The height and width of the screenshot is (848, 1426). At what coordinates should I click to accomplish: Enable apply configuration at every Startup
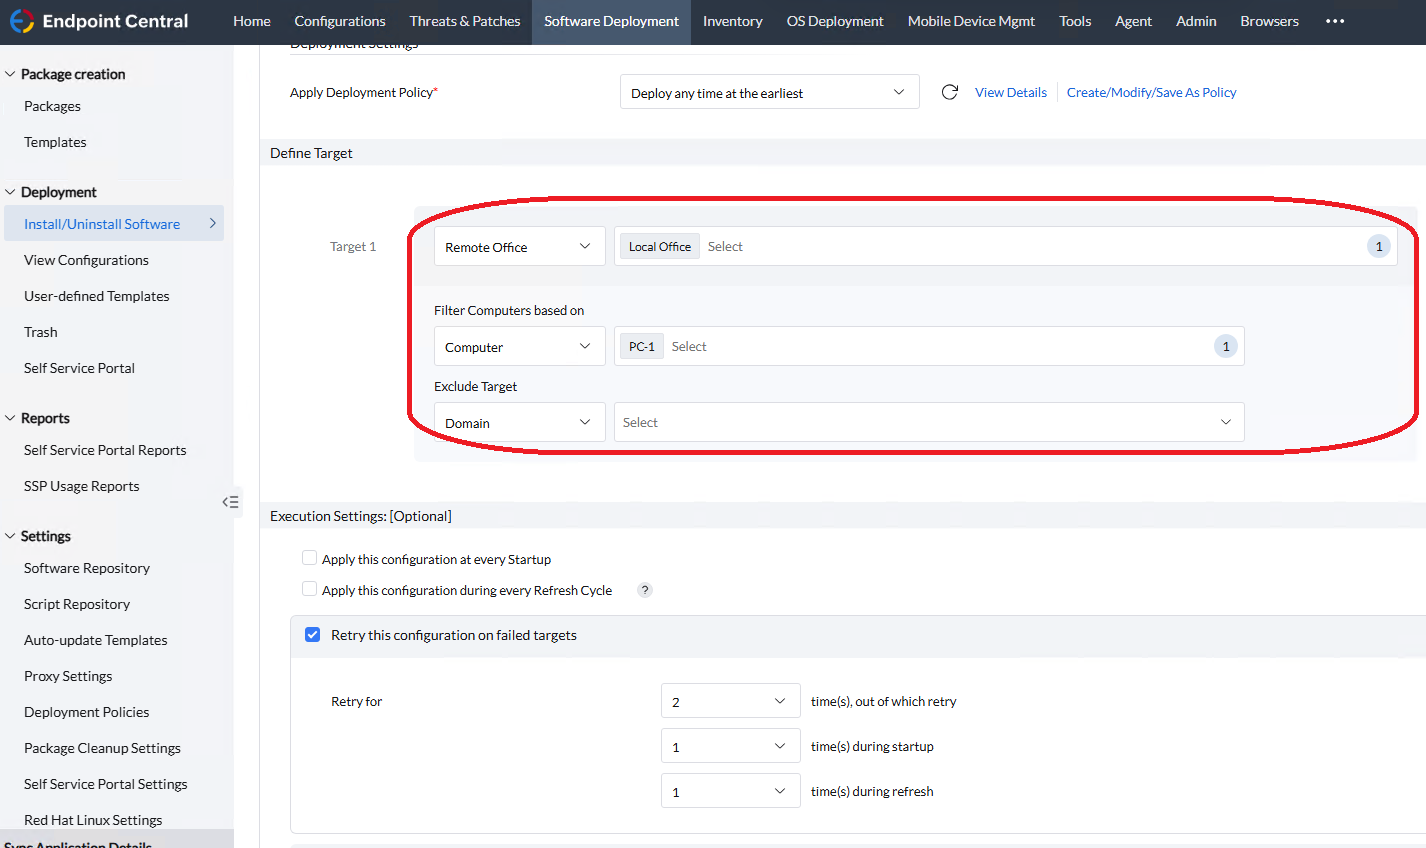[x=310, y=558]
